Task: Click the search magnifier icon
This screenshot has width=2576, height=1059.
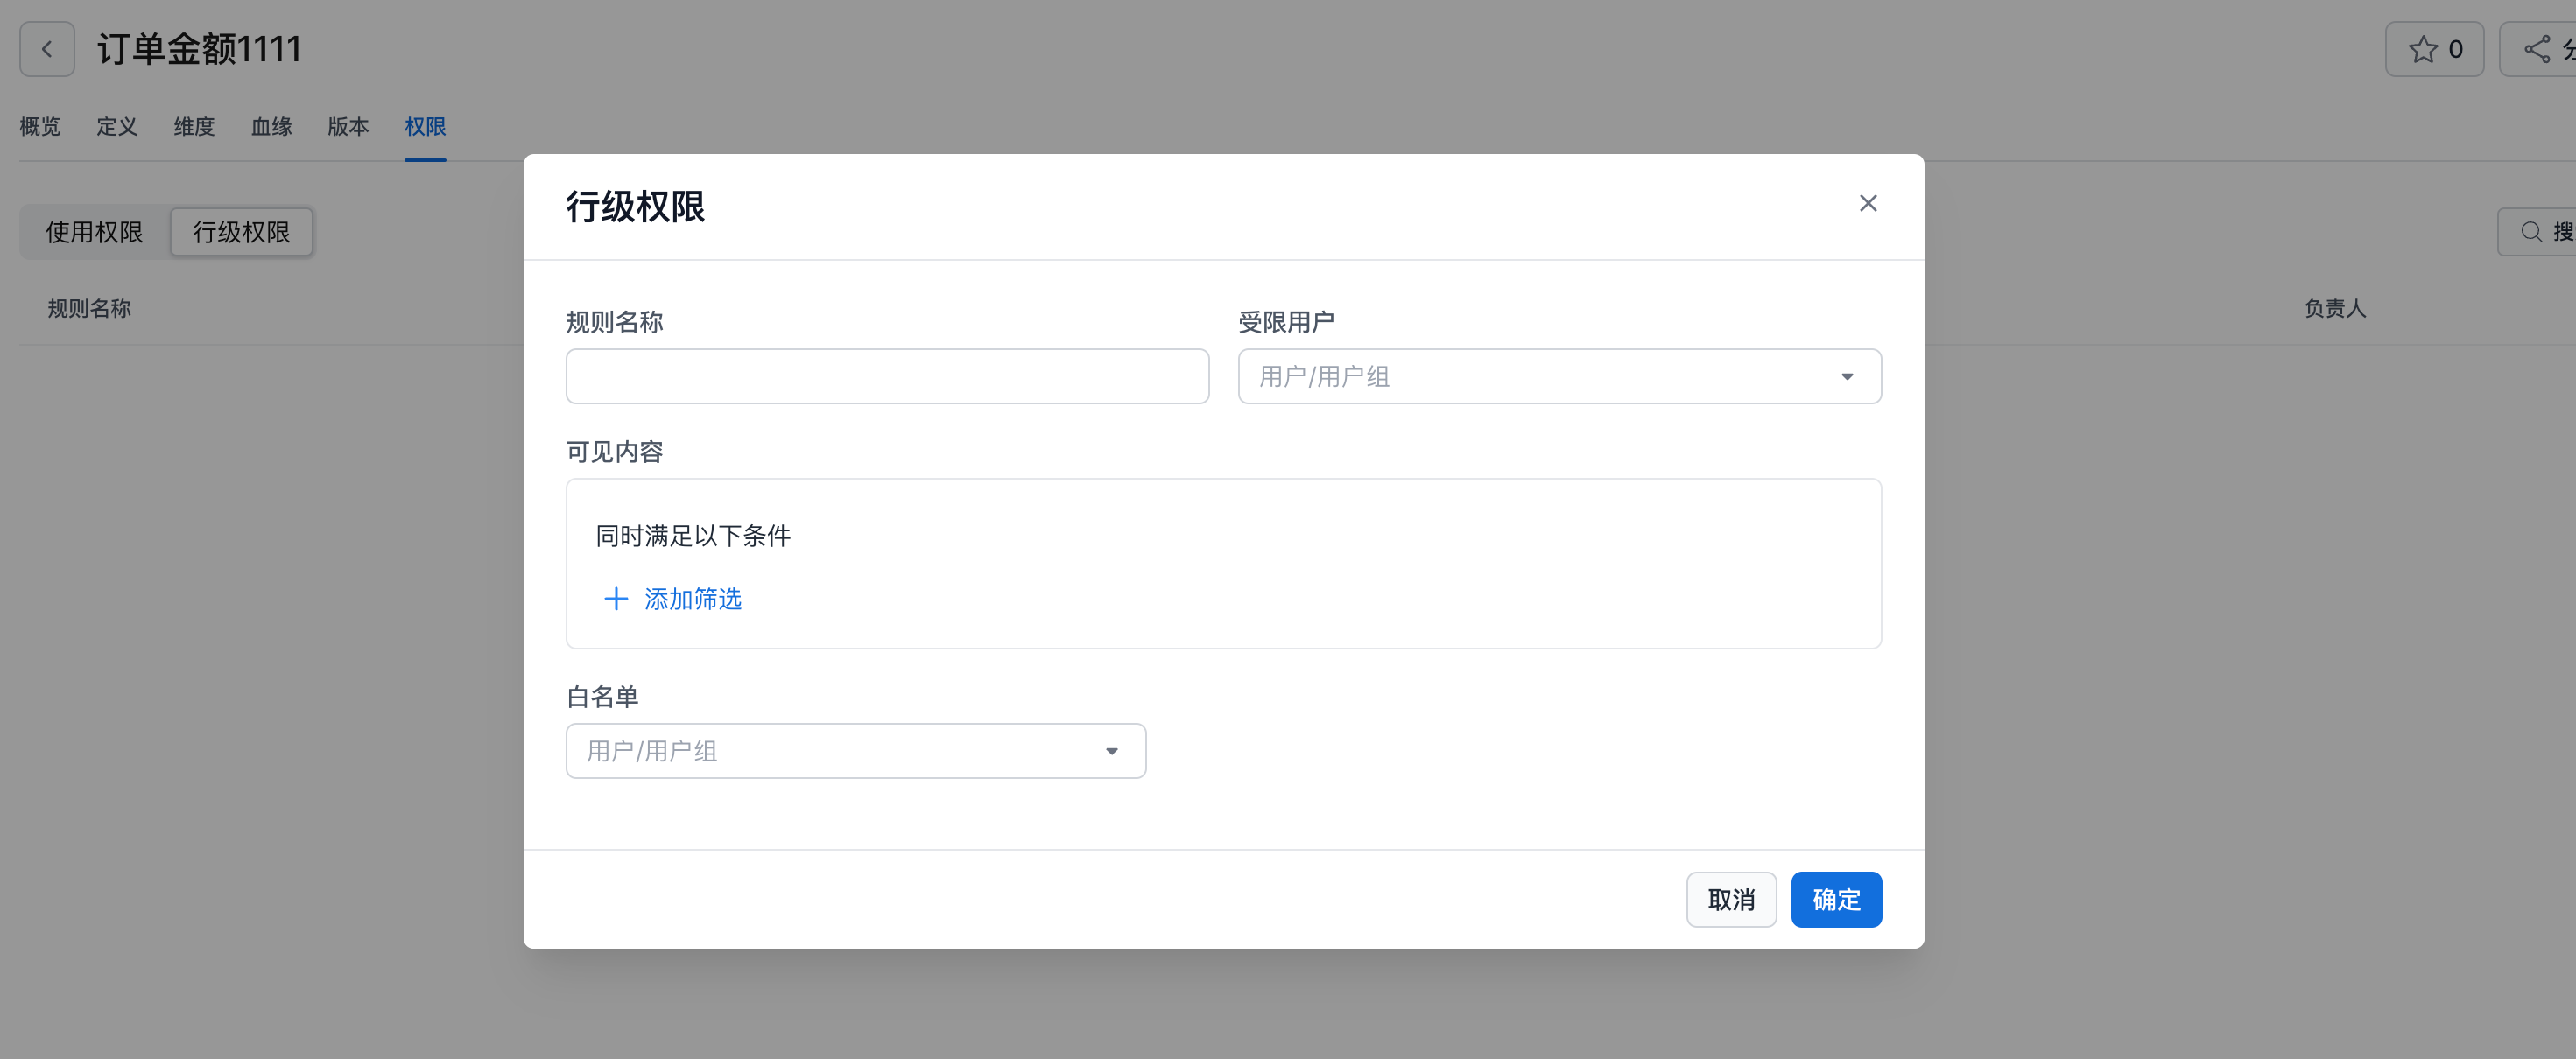Action: [x=2531, y=232]
